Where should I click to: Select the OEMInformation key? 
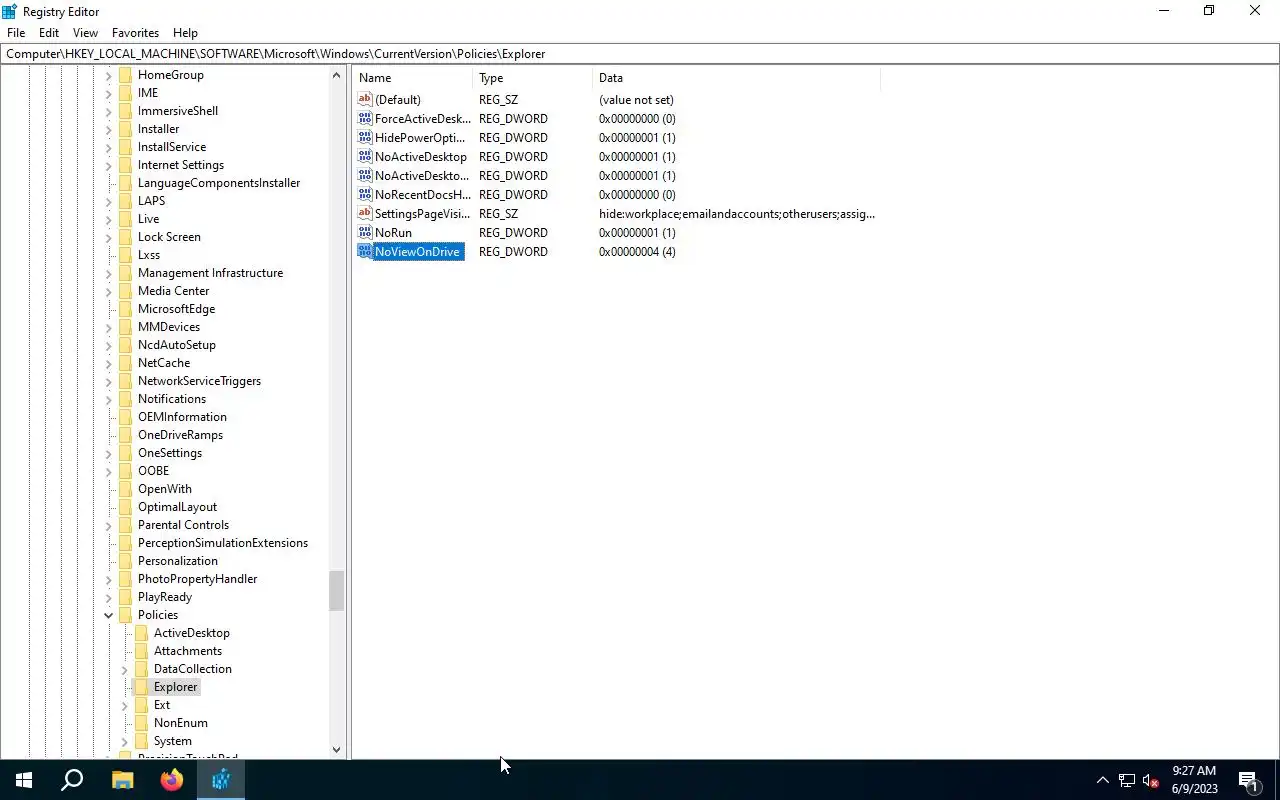pos(182,417)
